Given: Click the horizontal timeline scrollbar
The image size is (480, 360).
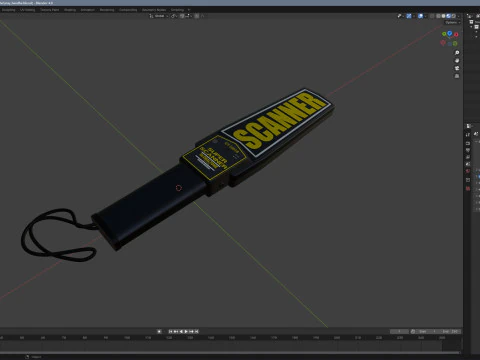Looking at the screenshot, I should click(x=230, y=352).
